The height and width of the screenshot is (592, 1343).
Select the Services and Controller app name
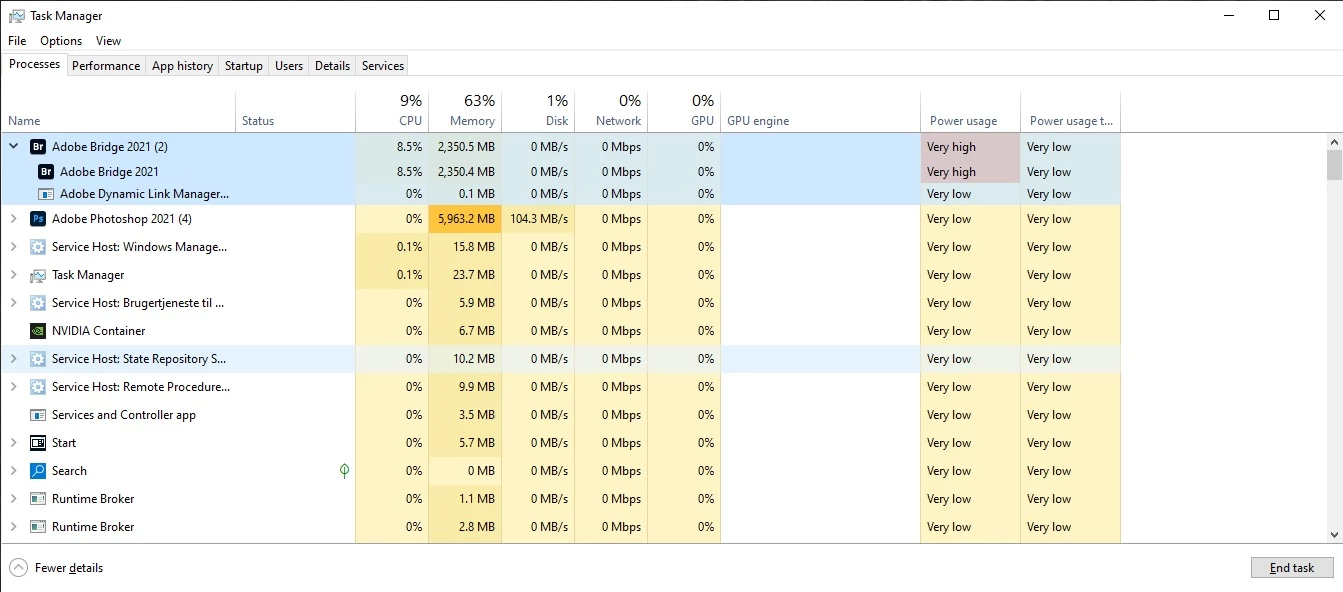click(124, 415)
